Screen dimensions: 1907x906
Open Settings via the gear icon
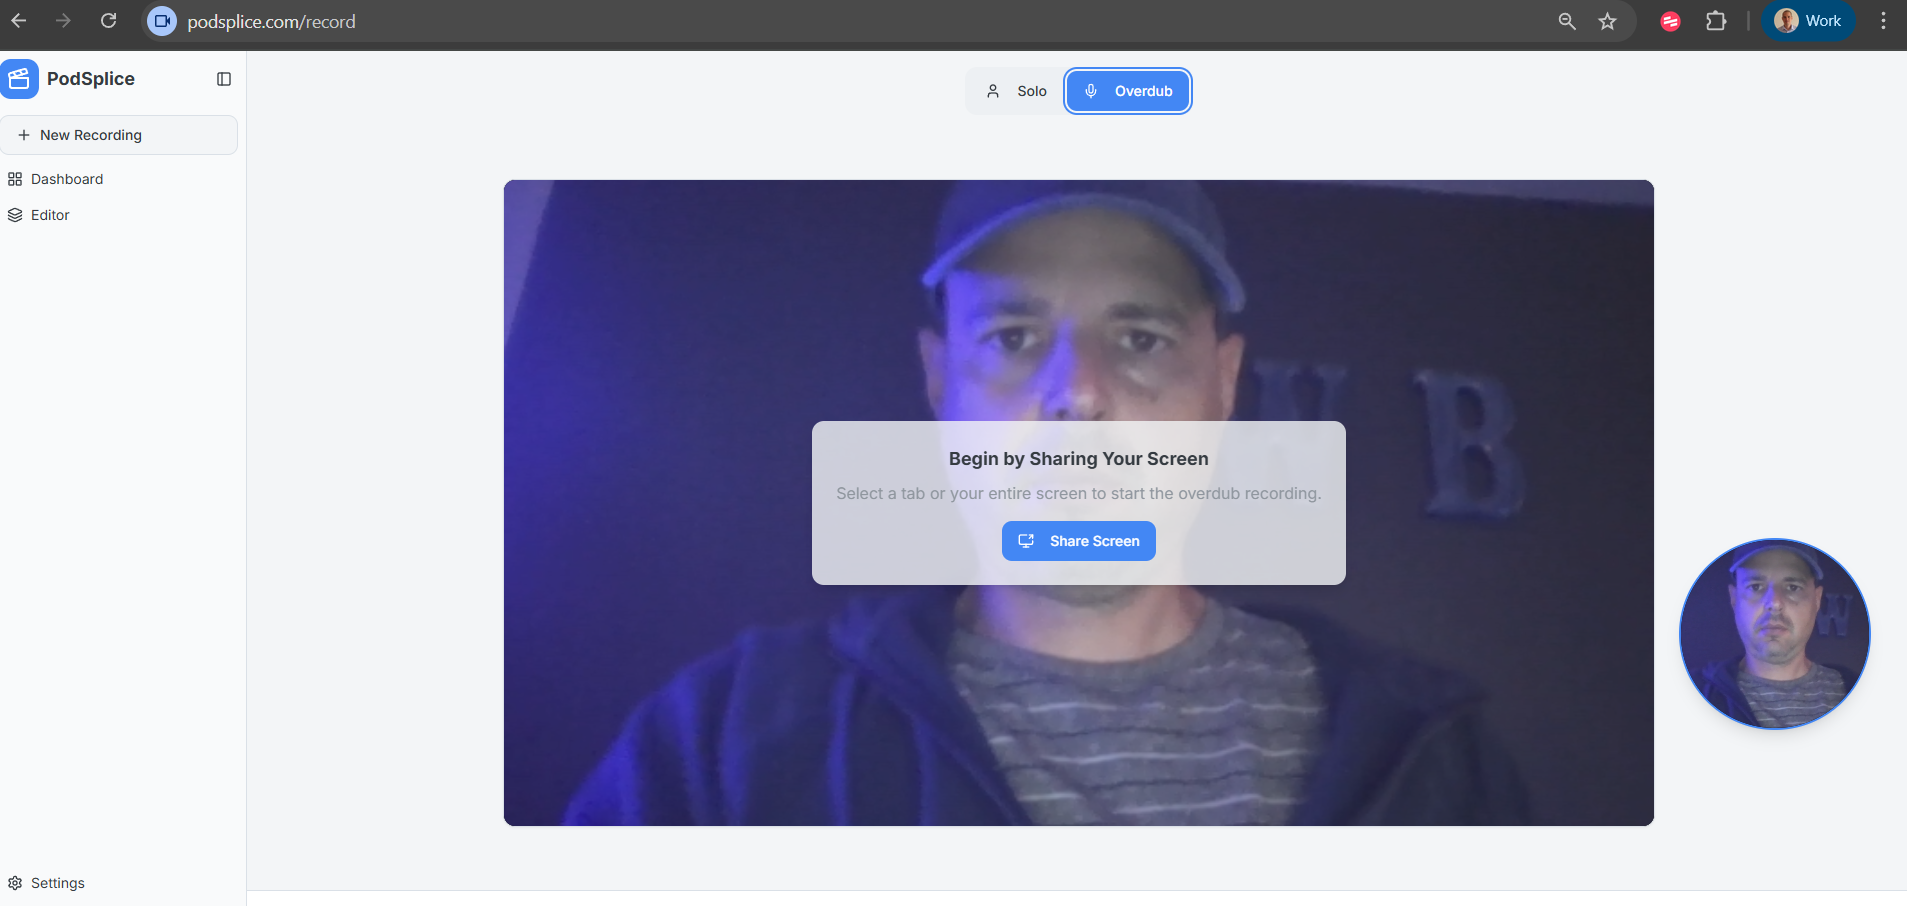pyautogui.click(x=15, y=882)
